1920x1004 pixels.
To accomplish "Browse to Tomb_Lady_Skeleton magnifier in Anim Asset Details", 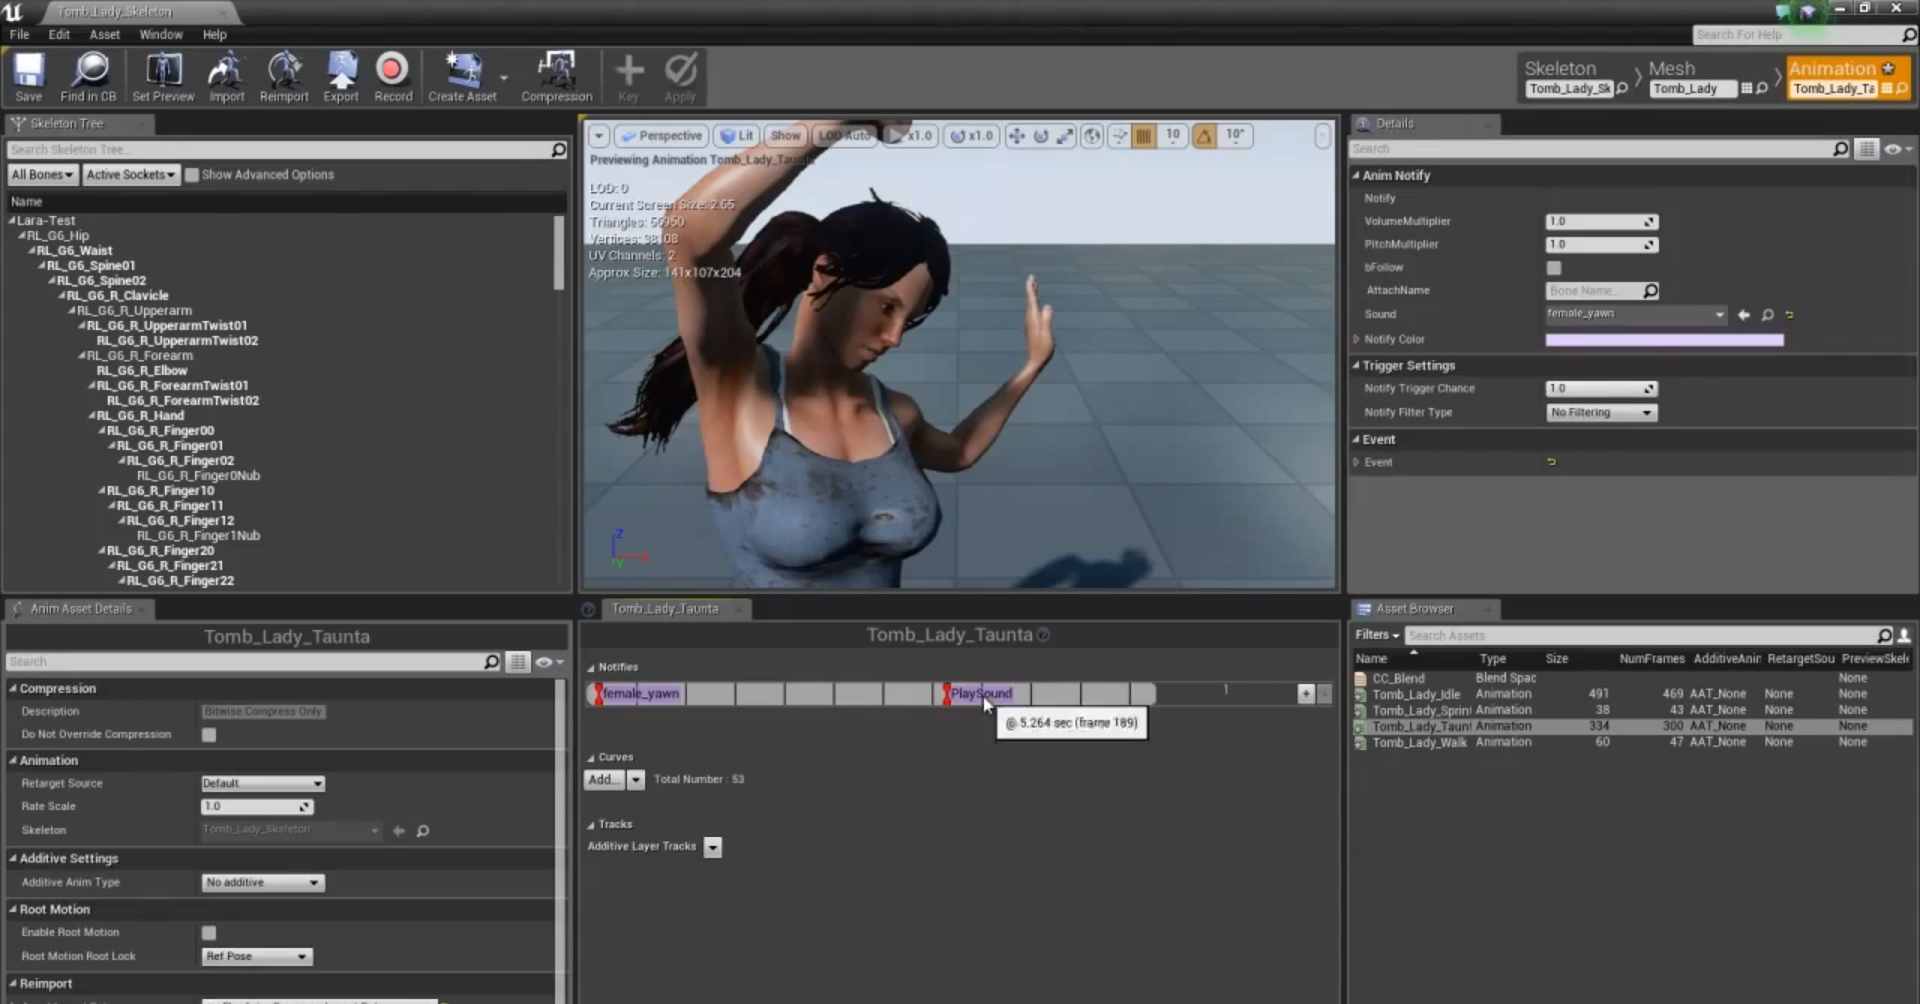I will point(423,831).
